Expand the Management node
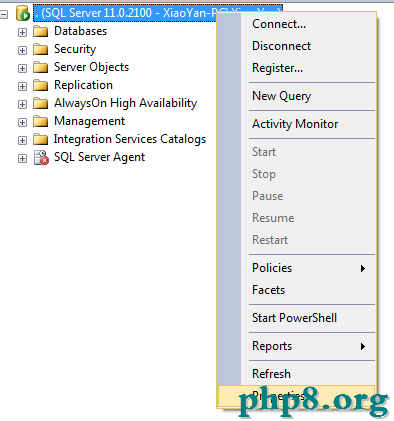Viewport: 394px width, 421px height. [22, 122]
